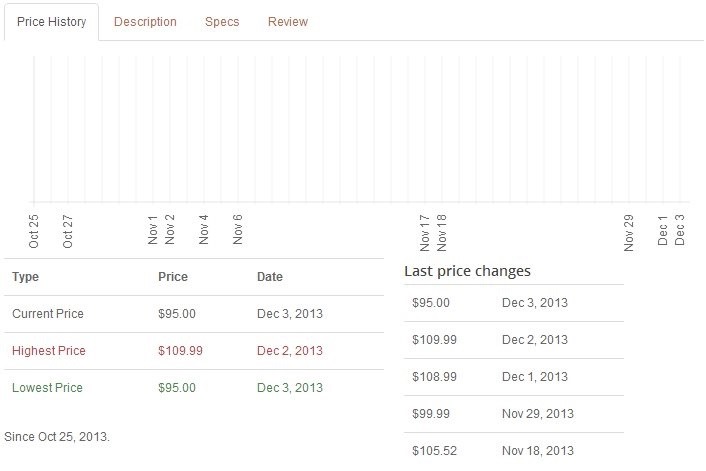Image resolution: width=706 pixels, height=471 pixels.
Task: Select the Nov 29 axis date marker
Action: click(x=629, y=232)
